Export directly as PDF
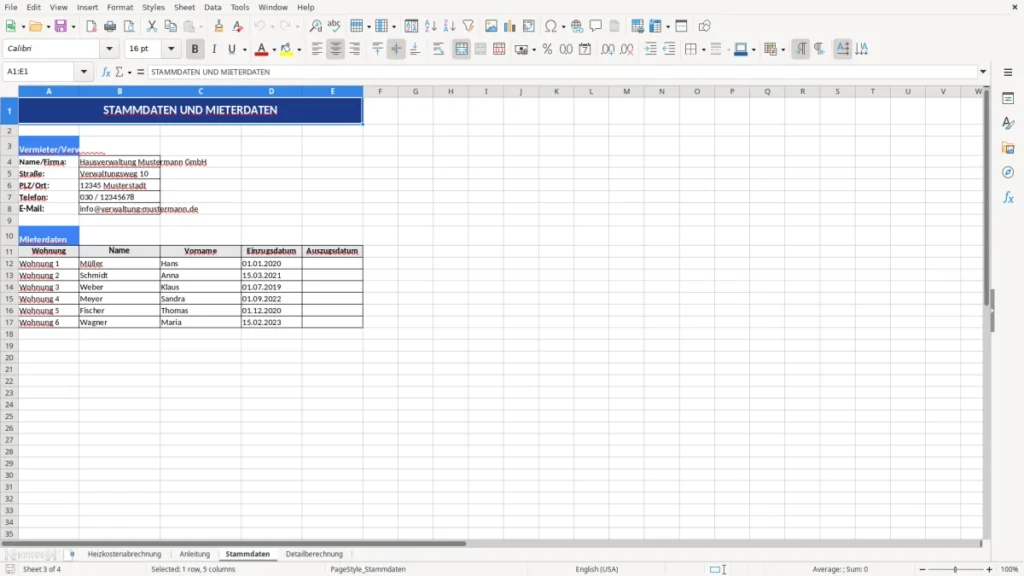 pos(91,26)
